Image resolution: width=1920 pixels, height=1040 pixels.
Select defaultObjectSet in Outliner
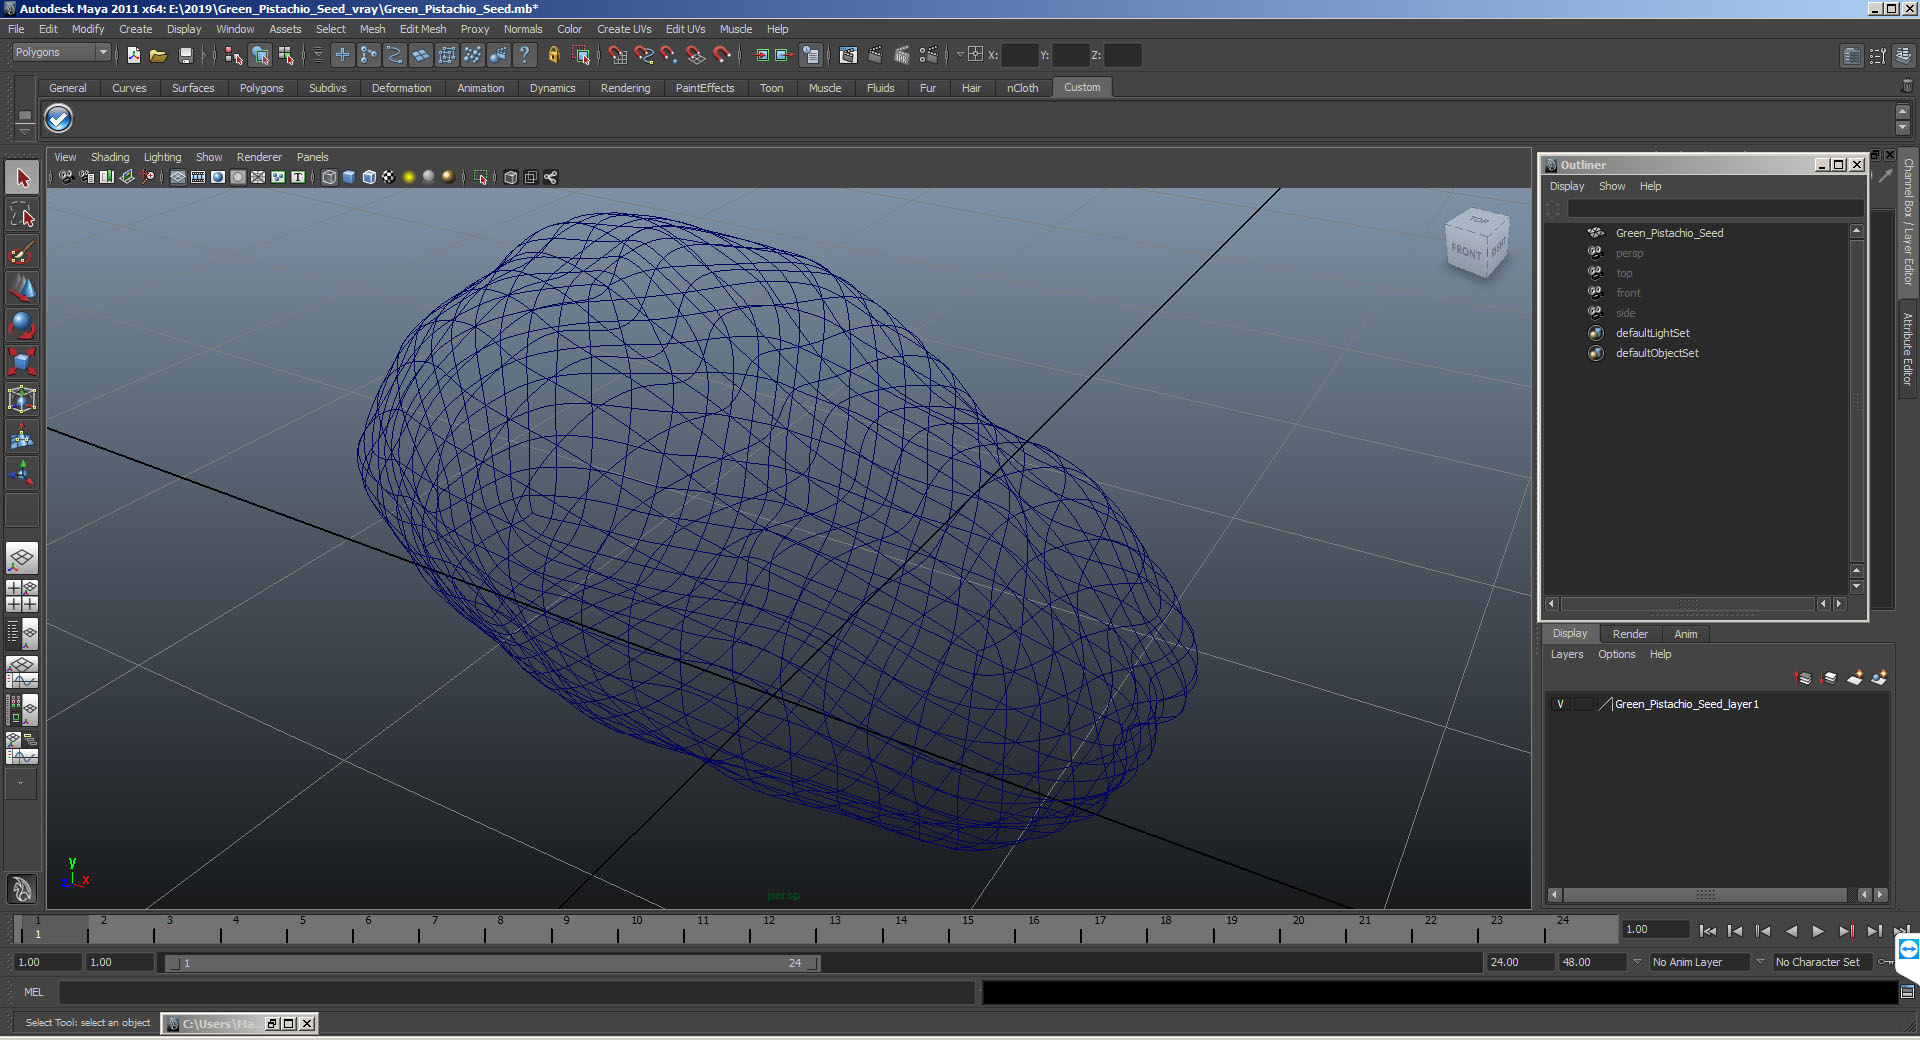pos(1657,353)
